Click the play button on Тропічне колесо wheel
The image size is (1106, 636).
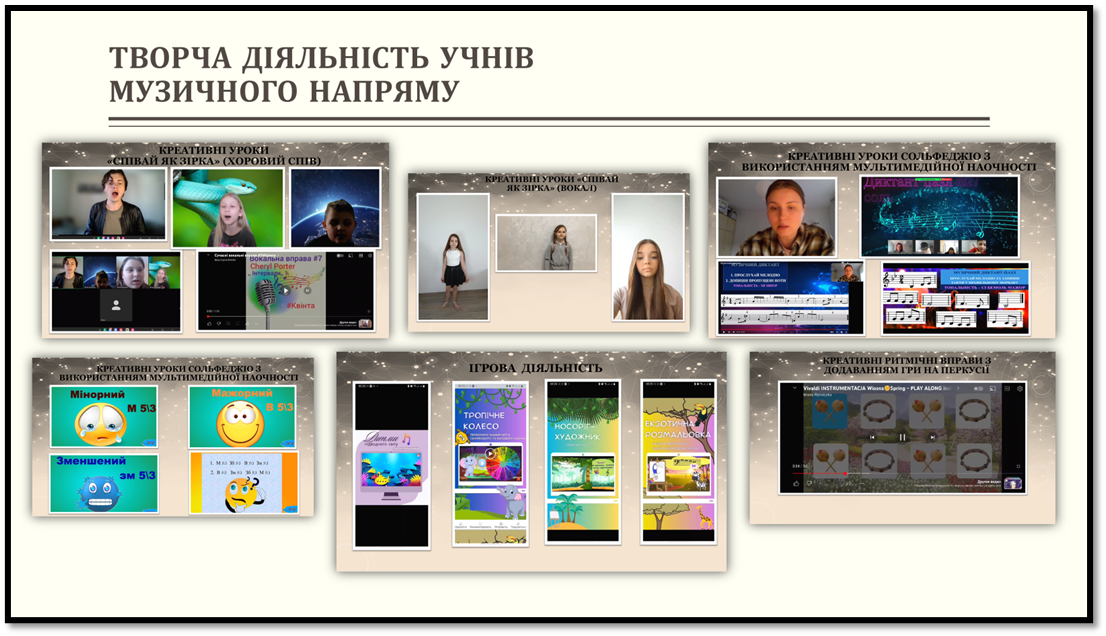490,453
